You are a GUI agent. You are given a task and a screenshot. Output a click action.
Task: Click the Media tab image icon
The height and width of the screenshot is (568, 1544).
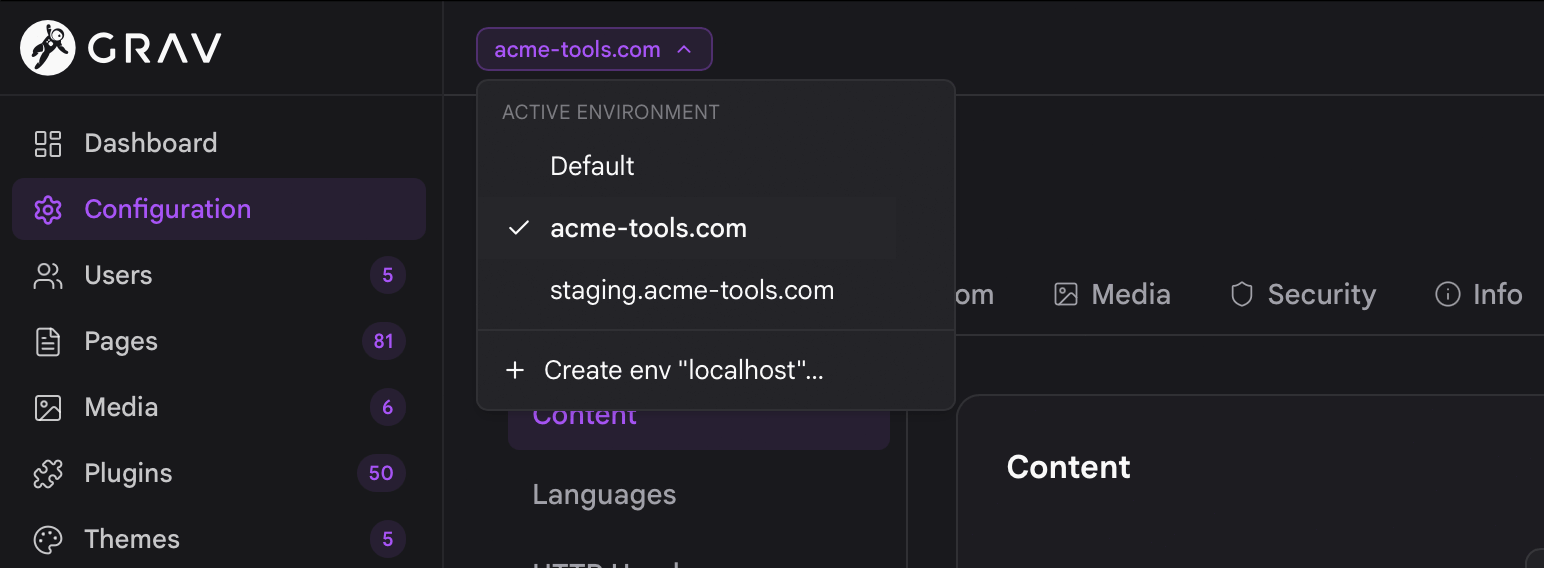(1066, 294)
